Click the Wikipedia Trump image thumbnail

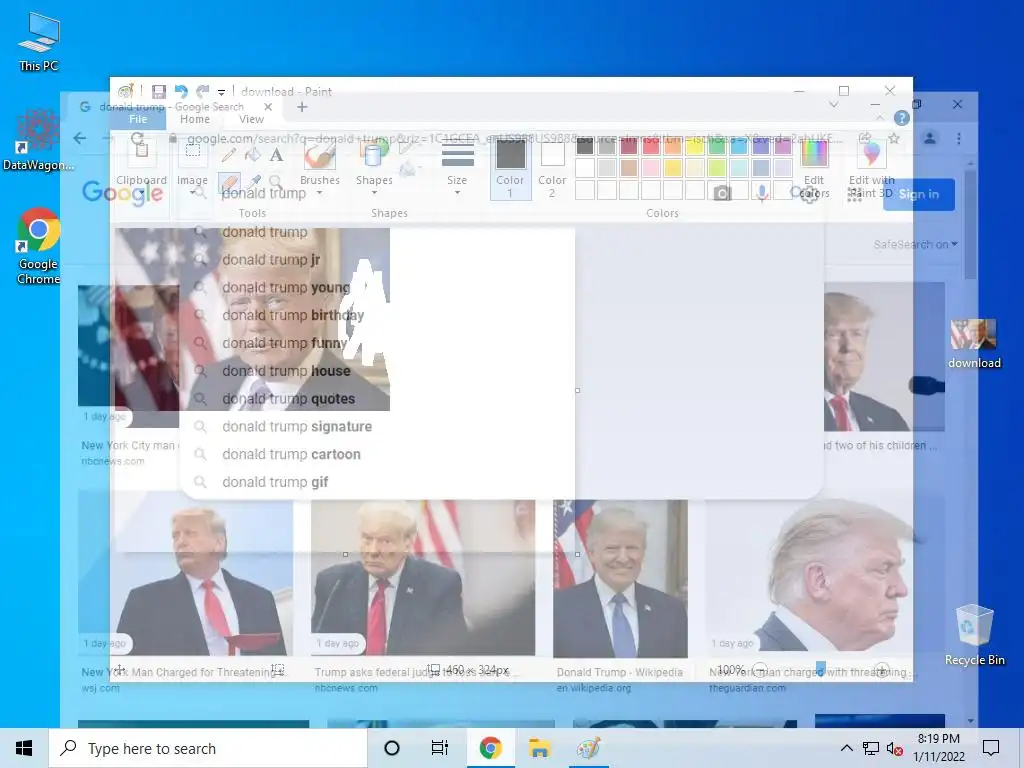[620, 579]
